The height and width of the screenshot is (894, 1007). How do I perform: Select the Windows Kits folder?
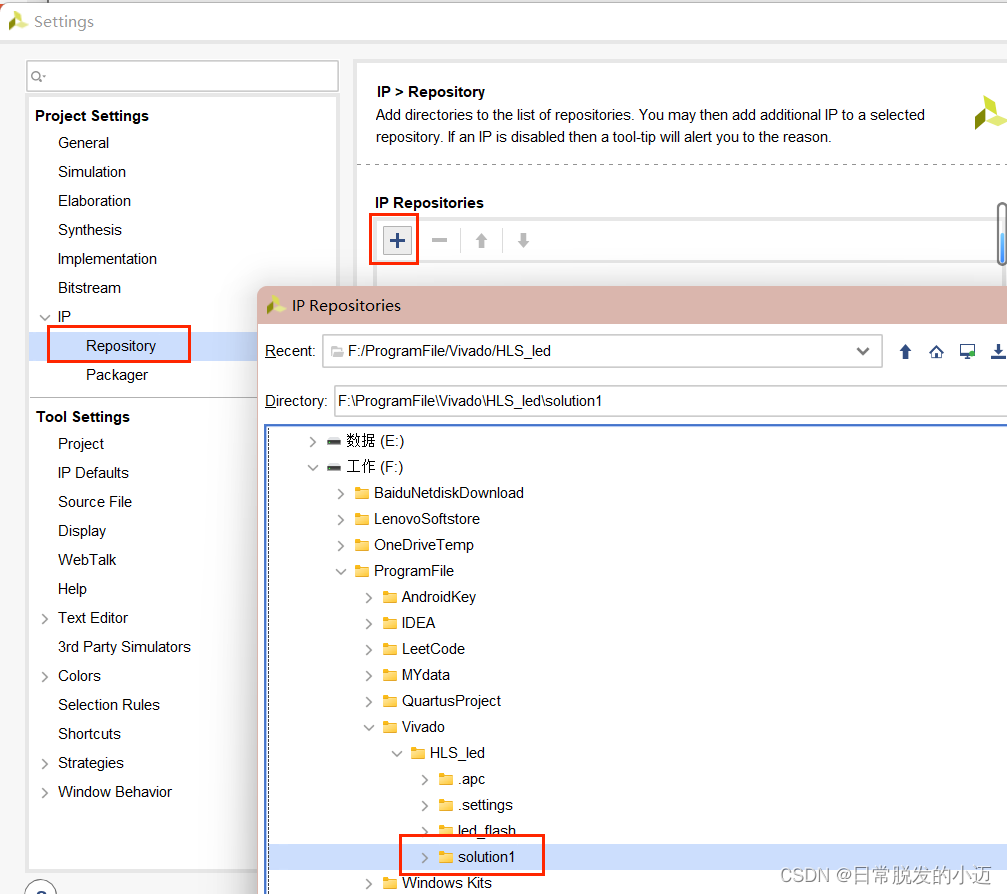(x=446, y=883)
